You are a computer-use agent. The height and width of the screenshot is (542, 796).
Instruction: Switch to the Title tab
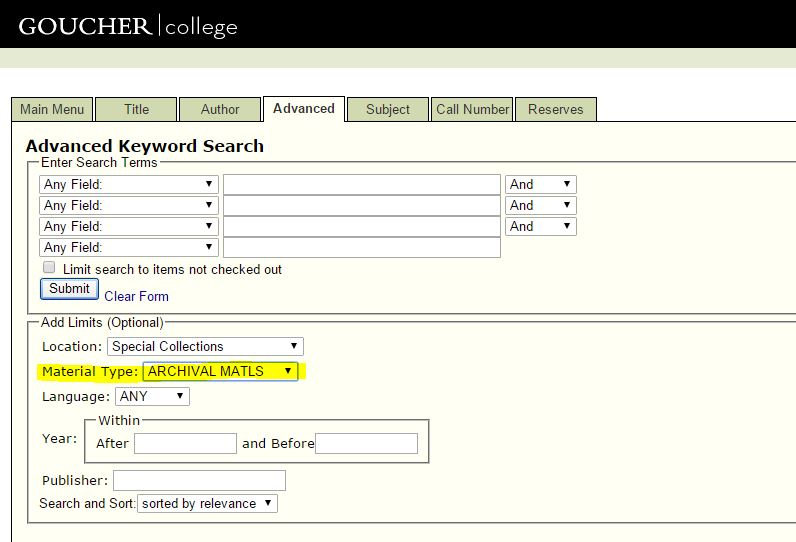(x=137, y=110)
